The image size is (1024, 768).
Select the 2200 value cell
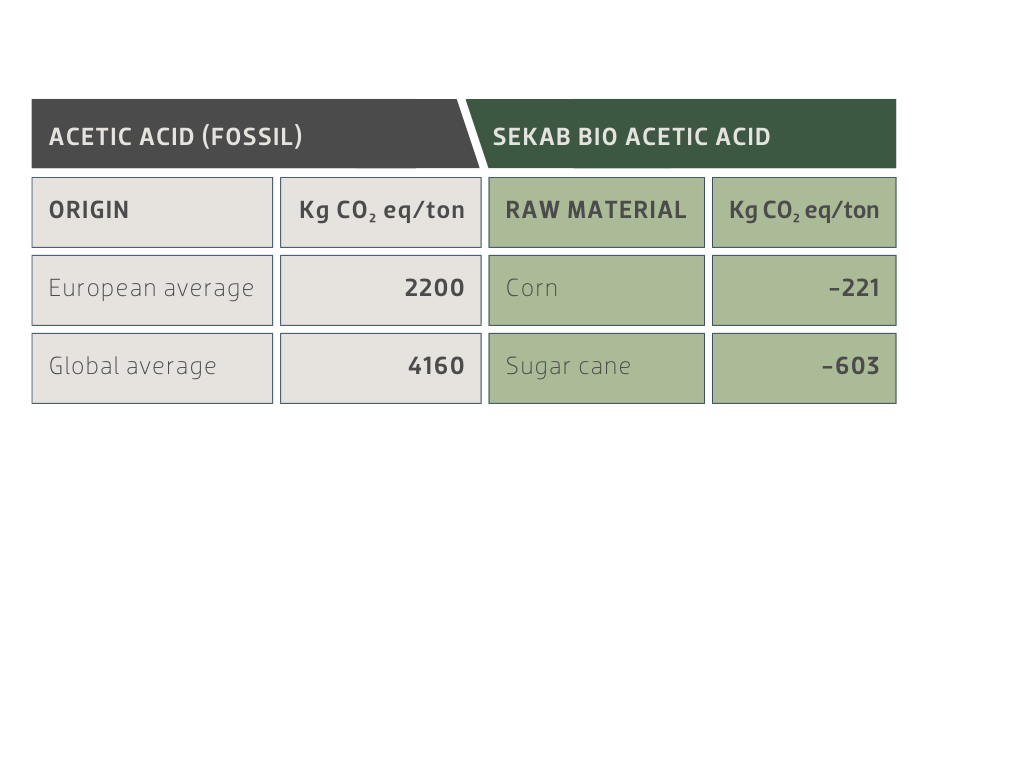click(x=381, y=289)
